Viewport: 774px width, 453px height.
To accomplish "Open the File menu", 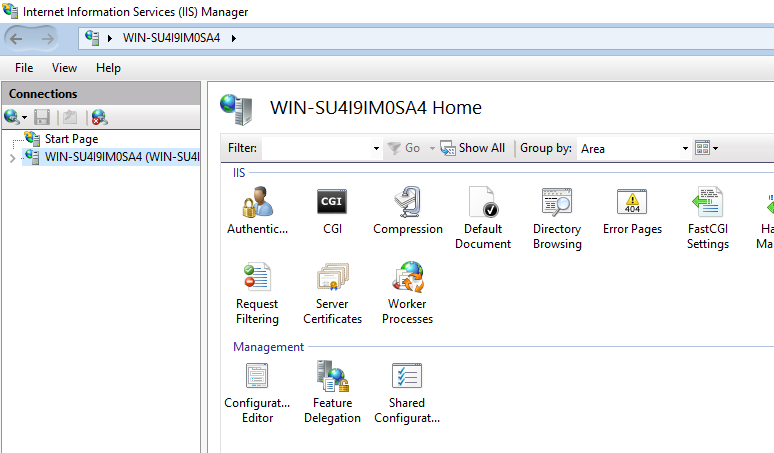I will click(x=24, y=68).
